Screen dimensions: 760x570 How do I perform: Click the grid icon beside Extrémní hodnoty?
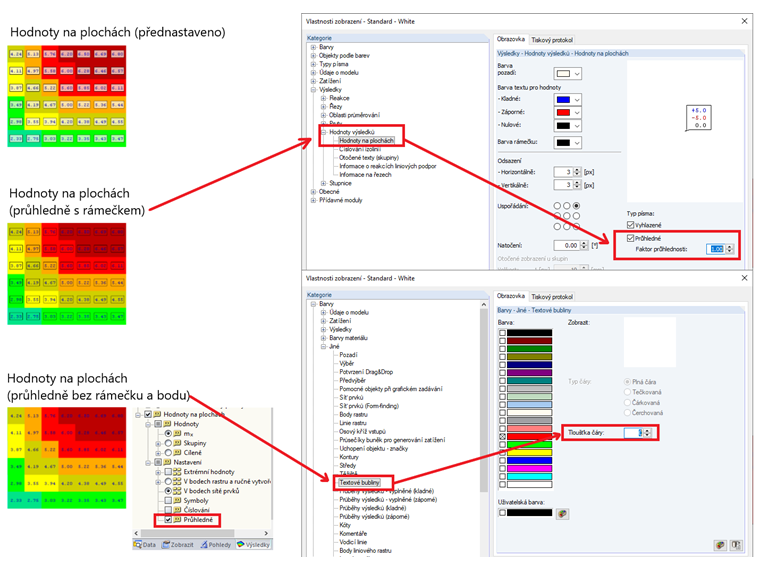[177, 472]
